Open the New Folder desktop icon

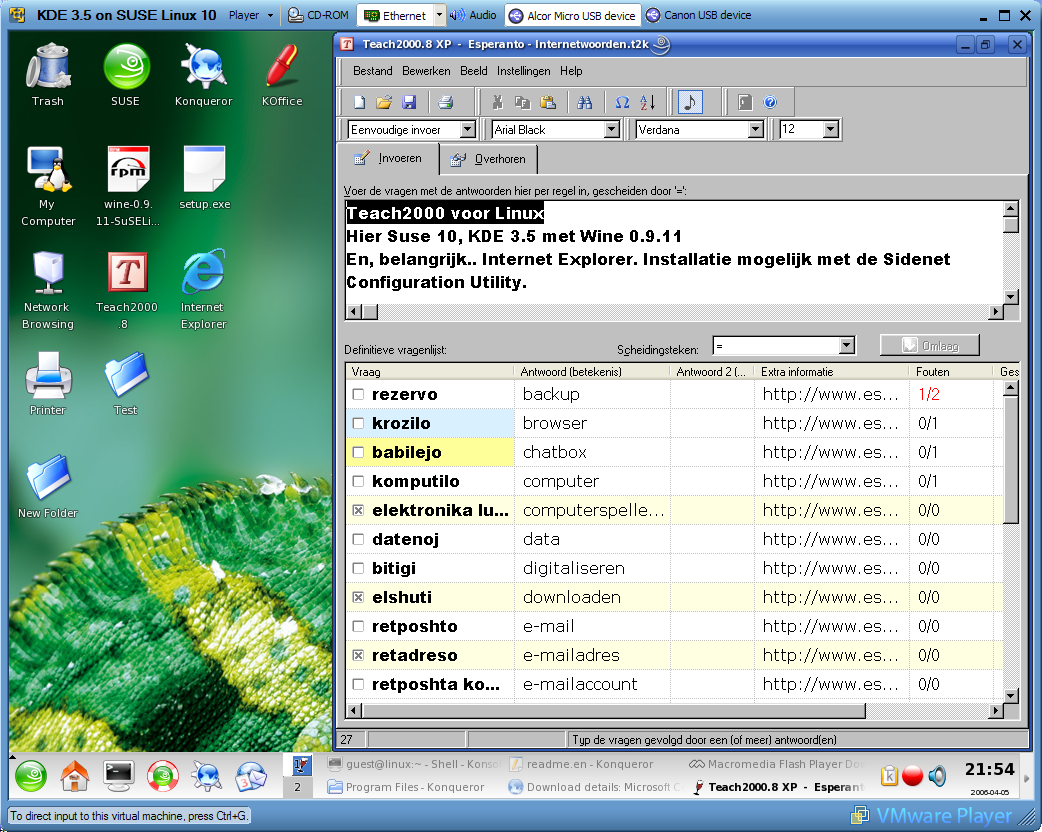click(48, 487)
